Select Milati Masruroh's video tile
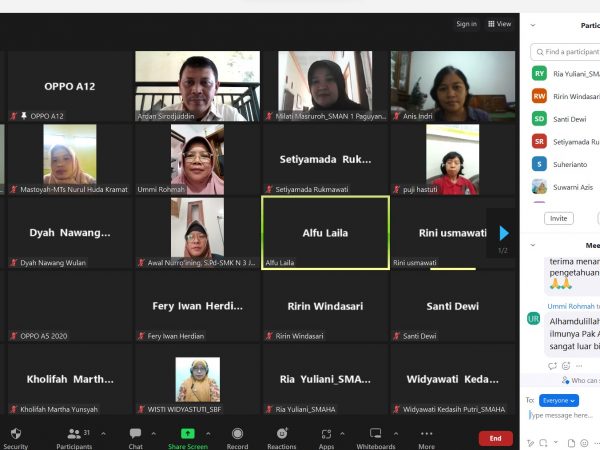The height and width of the screenshot is (450, 600). point(325,86)
